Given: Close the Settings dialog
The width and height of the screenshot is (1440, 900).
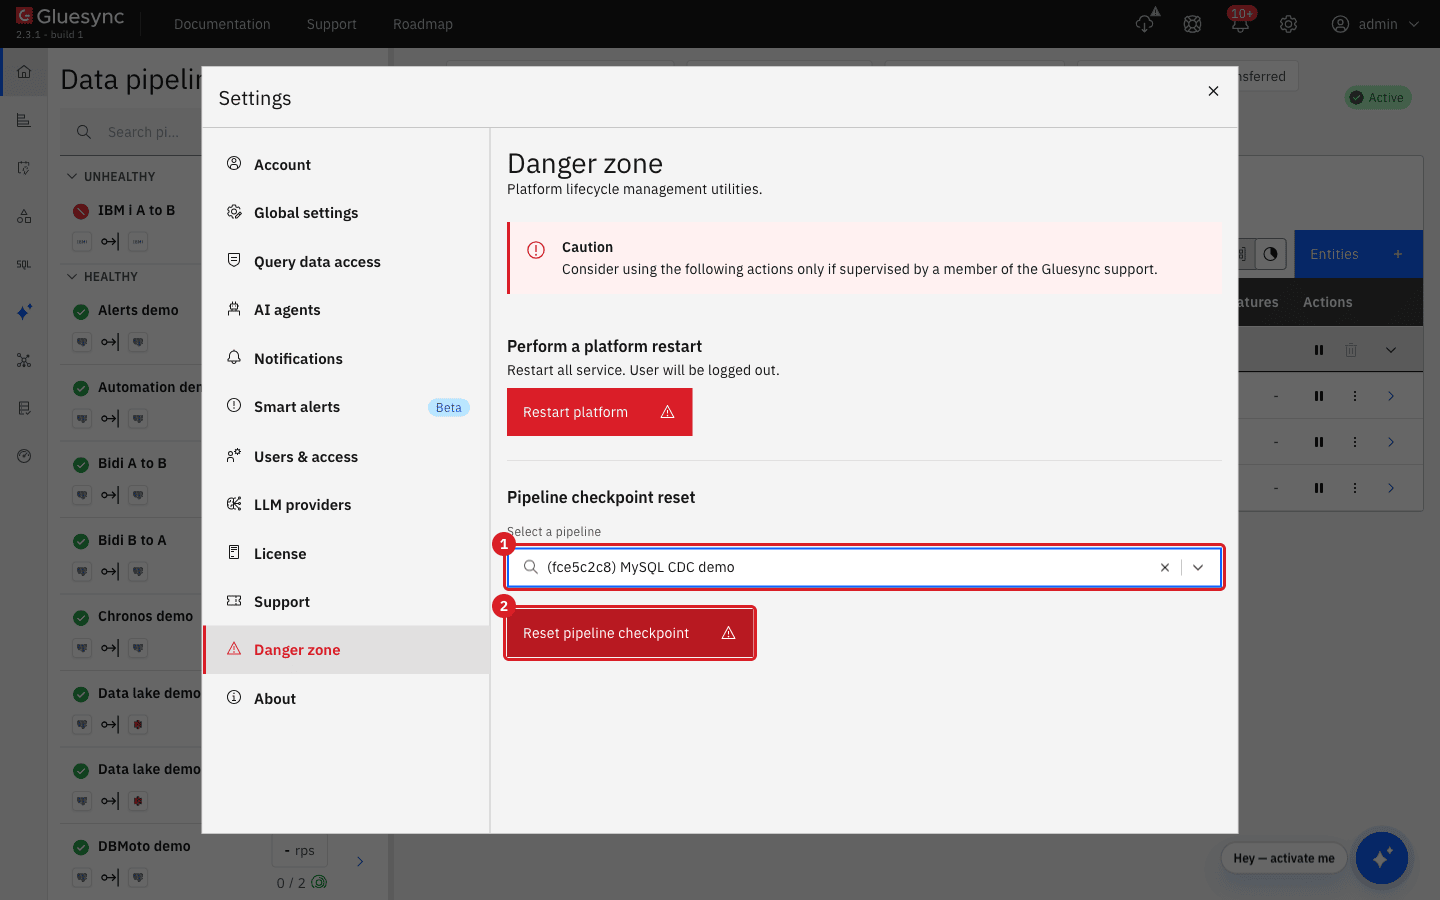Looking at the screenshot, I should [x=1213, y=91].
